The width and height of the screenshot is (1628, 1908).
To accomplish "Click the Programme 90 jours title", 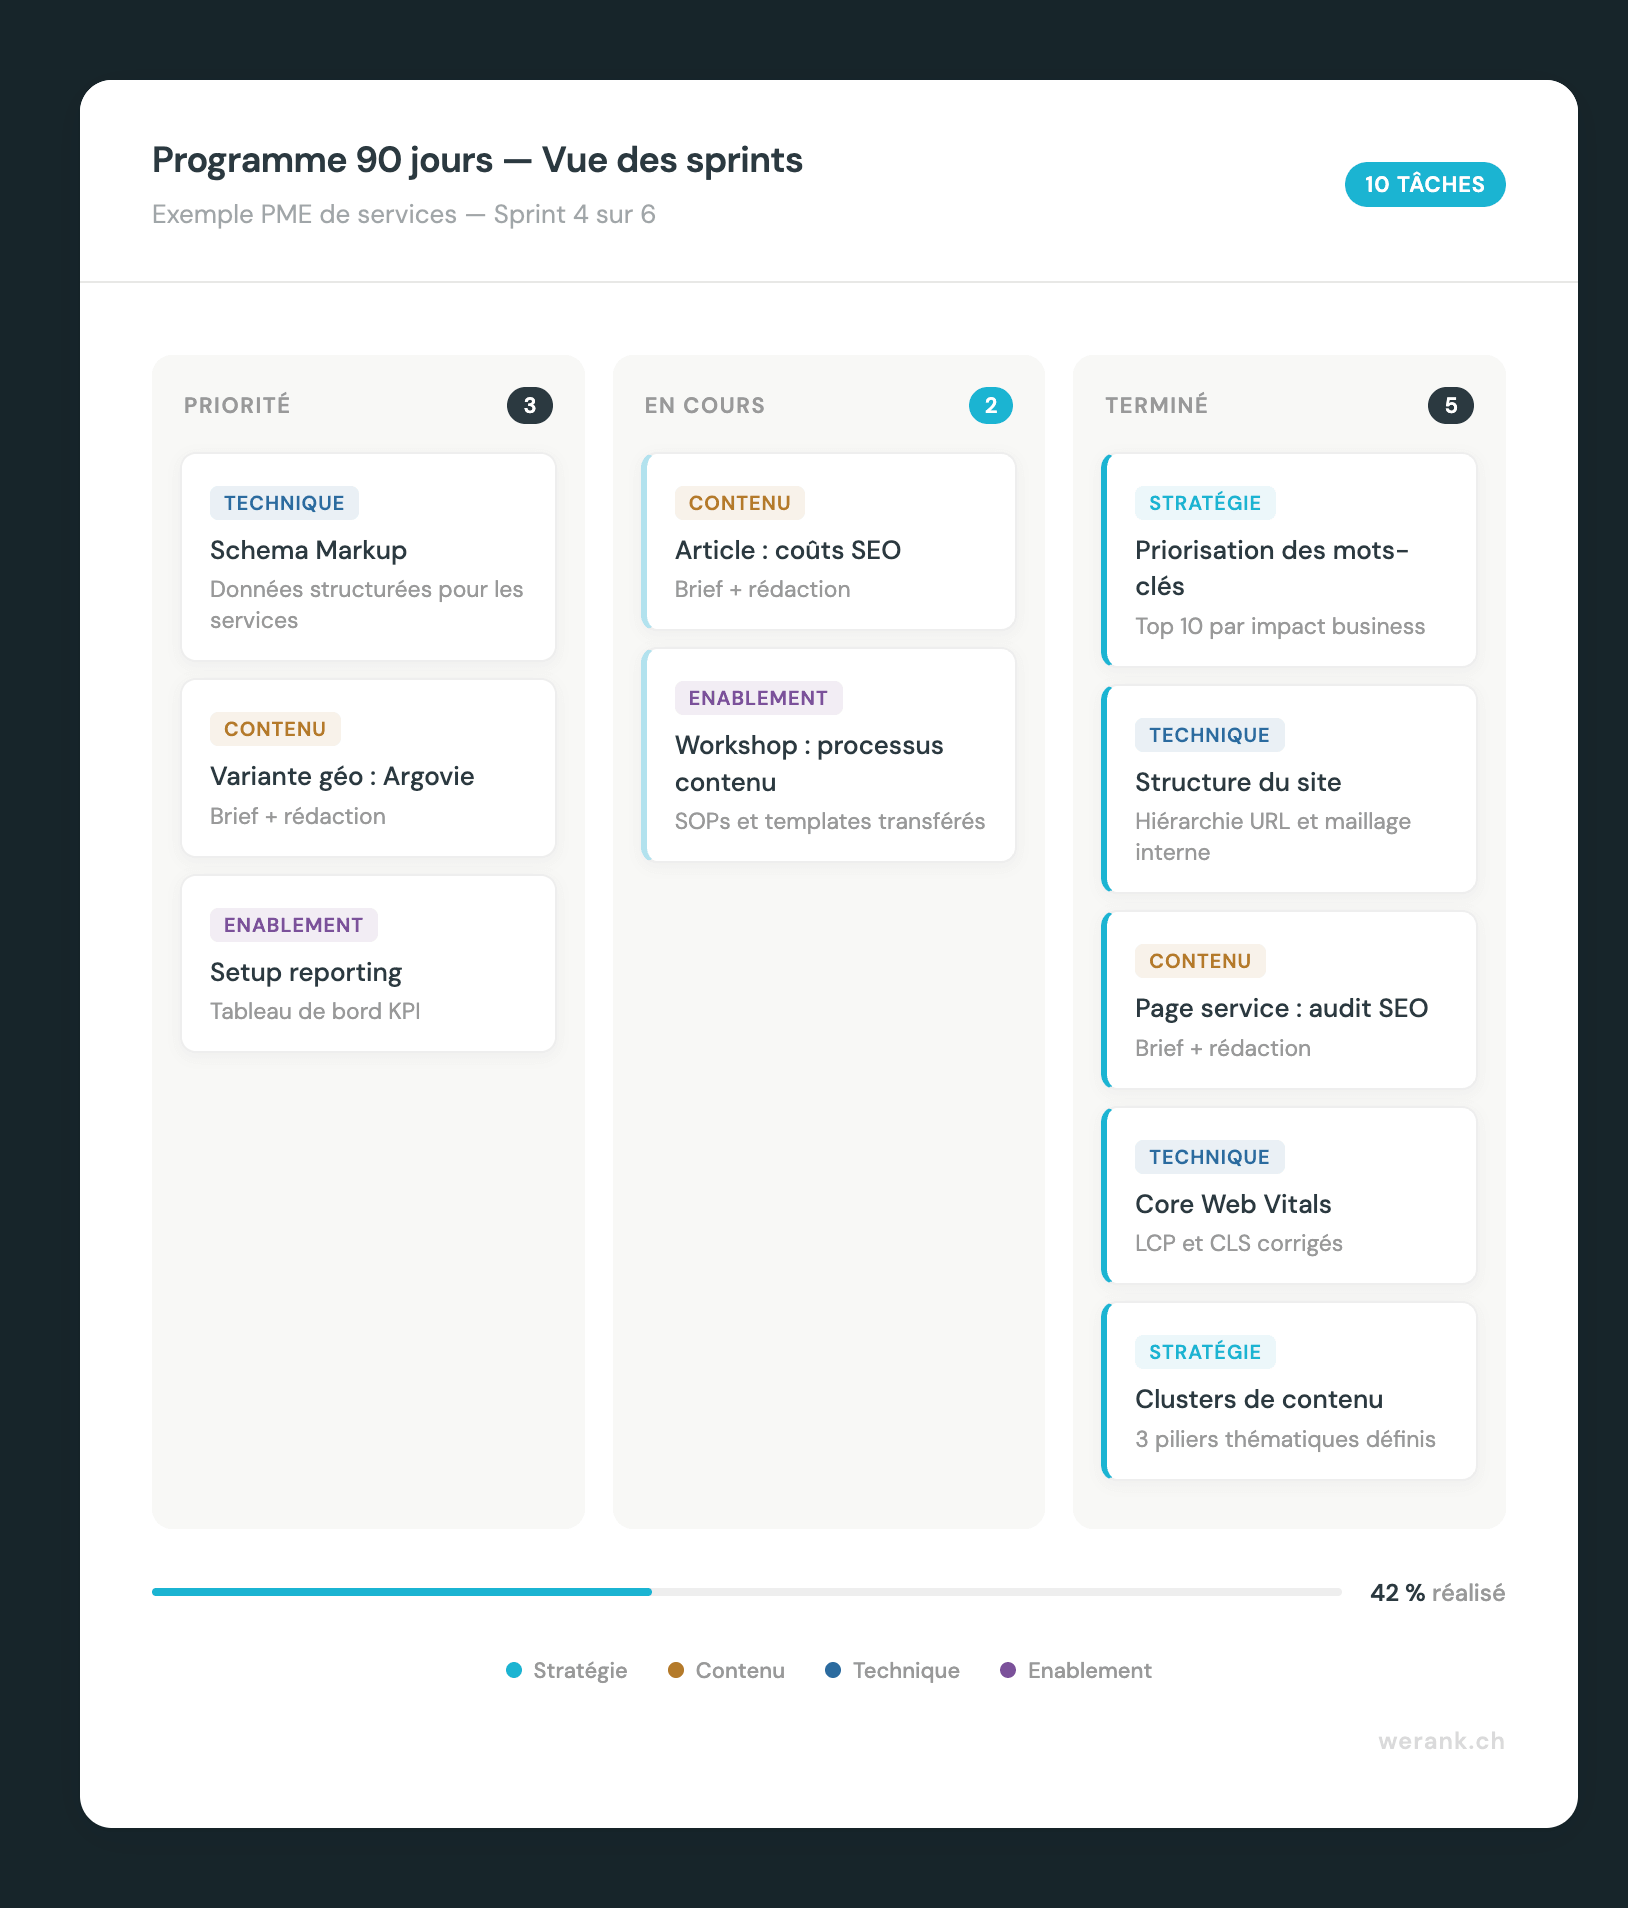I will click(476, 160).
